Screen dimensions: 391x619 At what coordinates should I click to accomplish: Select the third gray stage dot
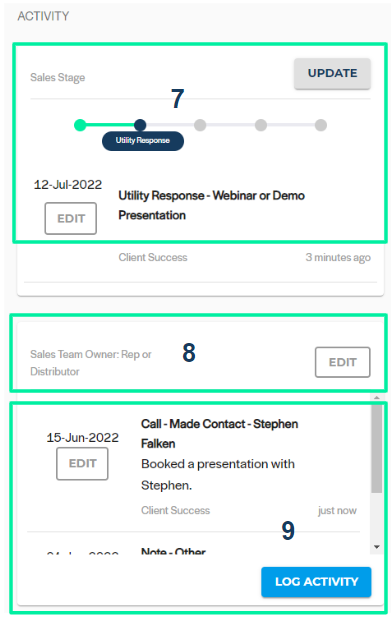pyautogui.click(x=200, y=125)
